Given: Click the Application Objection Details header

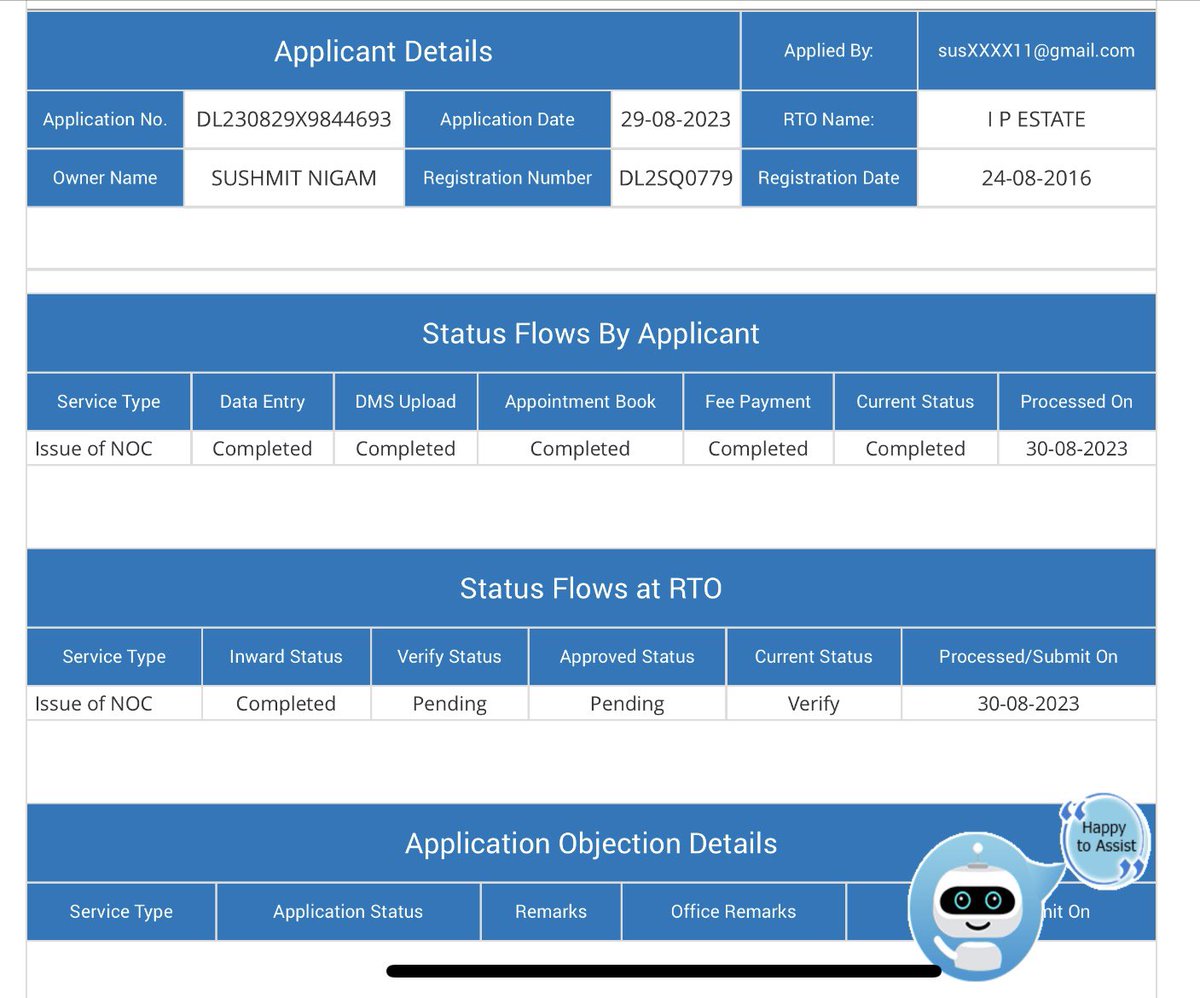Looking at the screenshot, I should [x=591, y=843].
